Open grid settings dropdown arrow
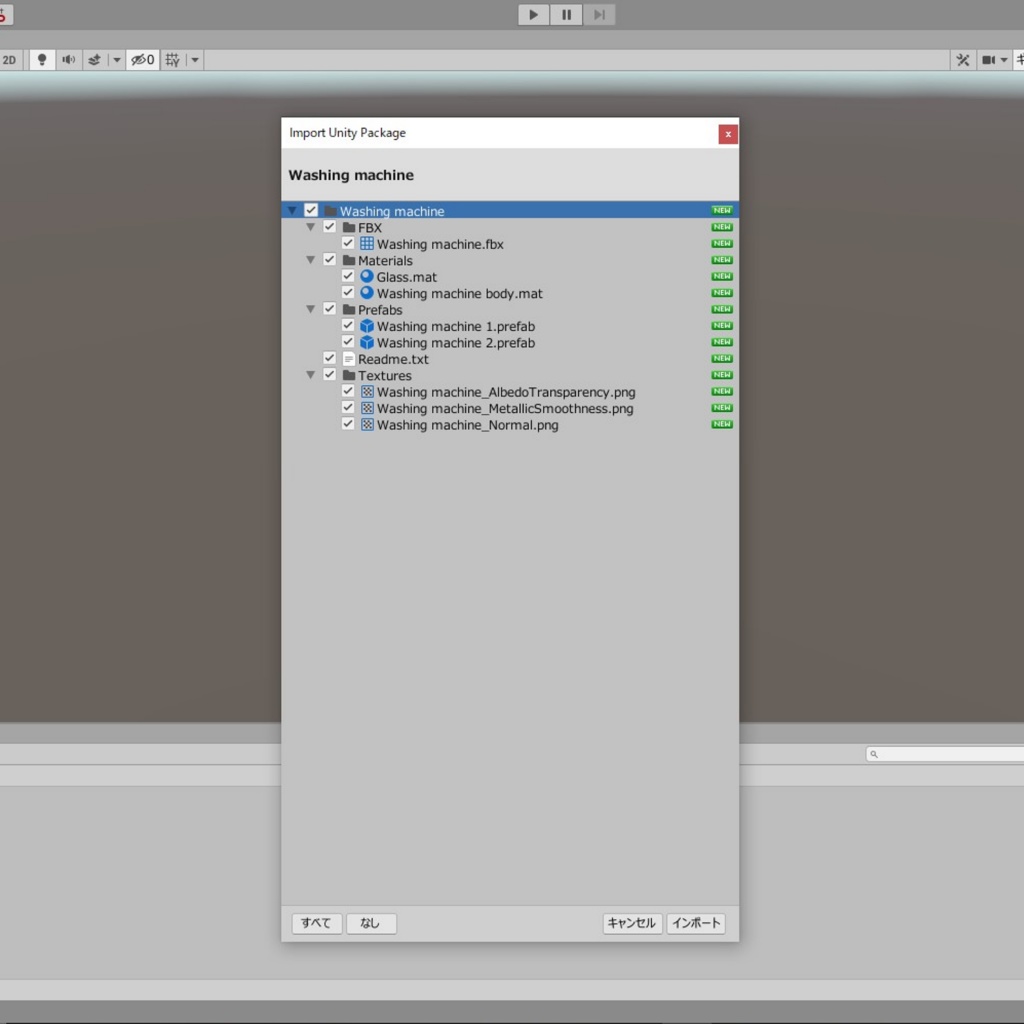 pos(195,60)
